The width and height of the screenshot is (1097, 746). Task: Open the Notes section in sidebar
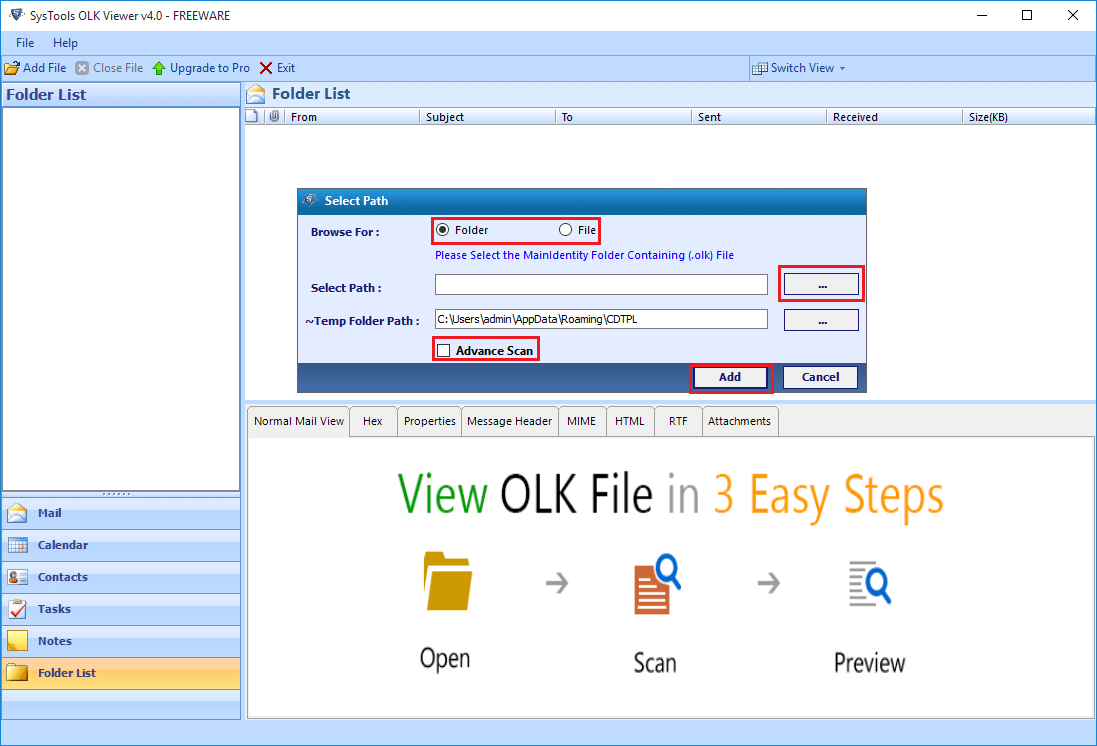[x=121, y=641]
